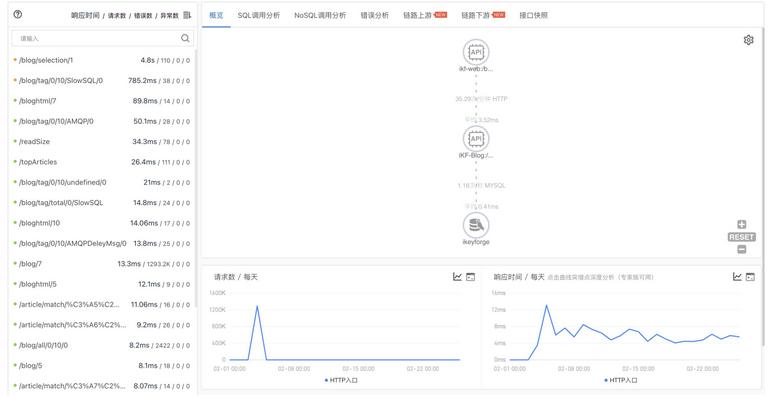Click the 请求数 / 每天 chart title

236,277
